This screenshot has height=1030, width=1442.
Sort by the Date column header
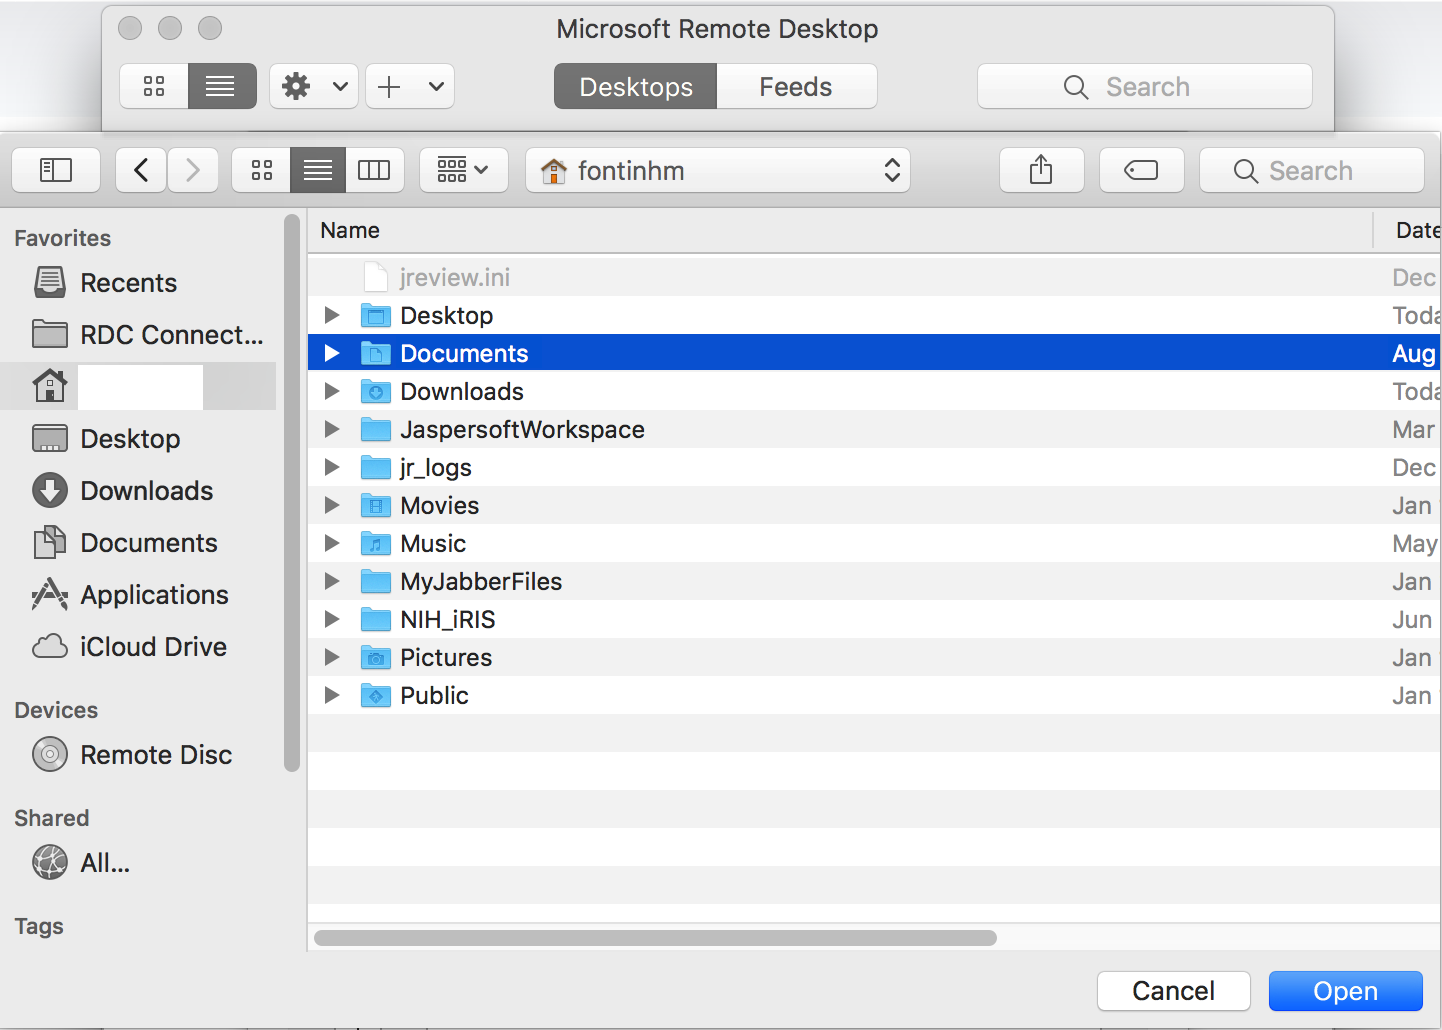(1409, 230)
